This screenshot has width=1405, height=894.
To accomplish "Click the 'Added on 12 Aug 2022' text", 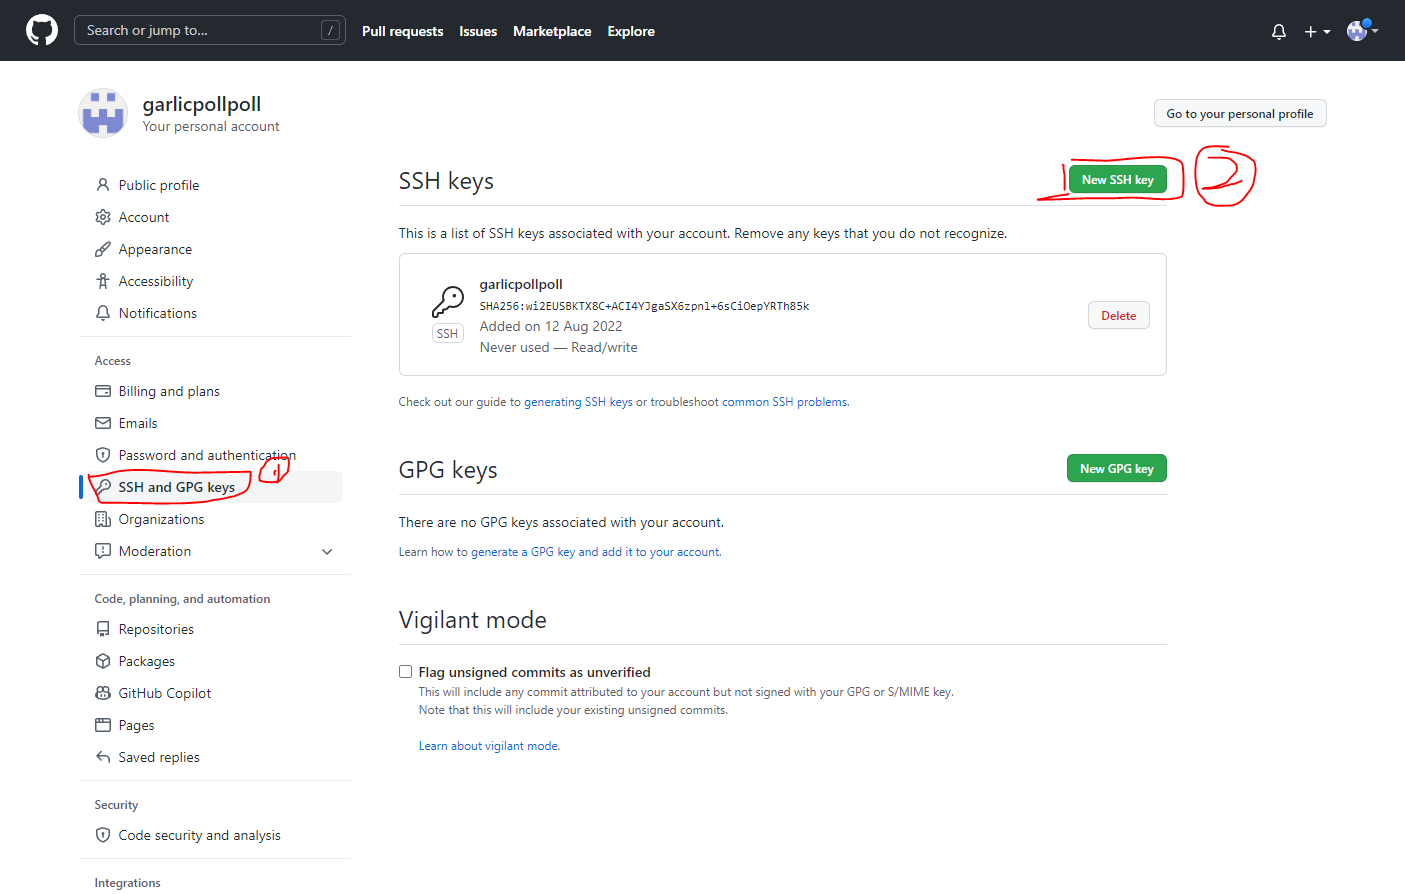I will pos(551,326).
